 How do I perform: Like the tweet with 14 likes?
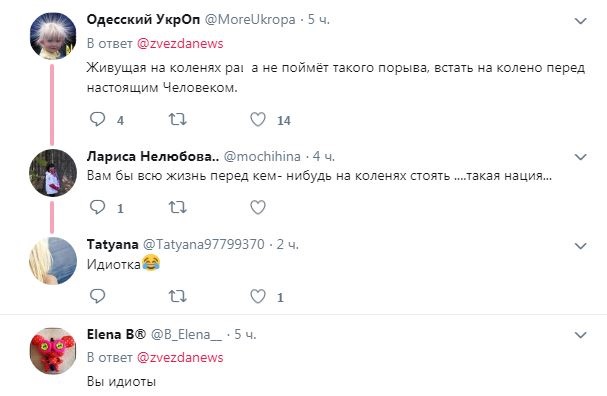[x=258, y=119]
